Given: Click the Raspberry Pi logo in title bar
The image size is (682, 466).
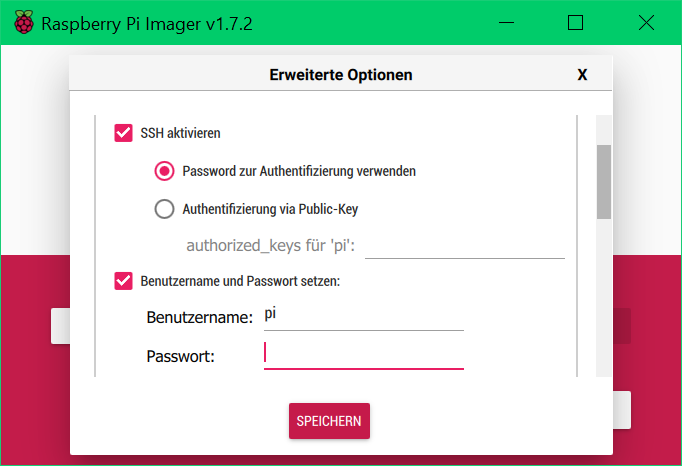Looking at the screenshot, I should [x=24, y=23].
